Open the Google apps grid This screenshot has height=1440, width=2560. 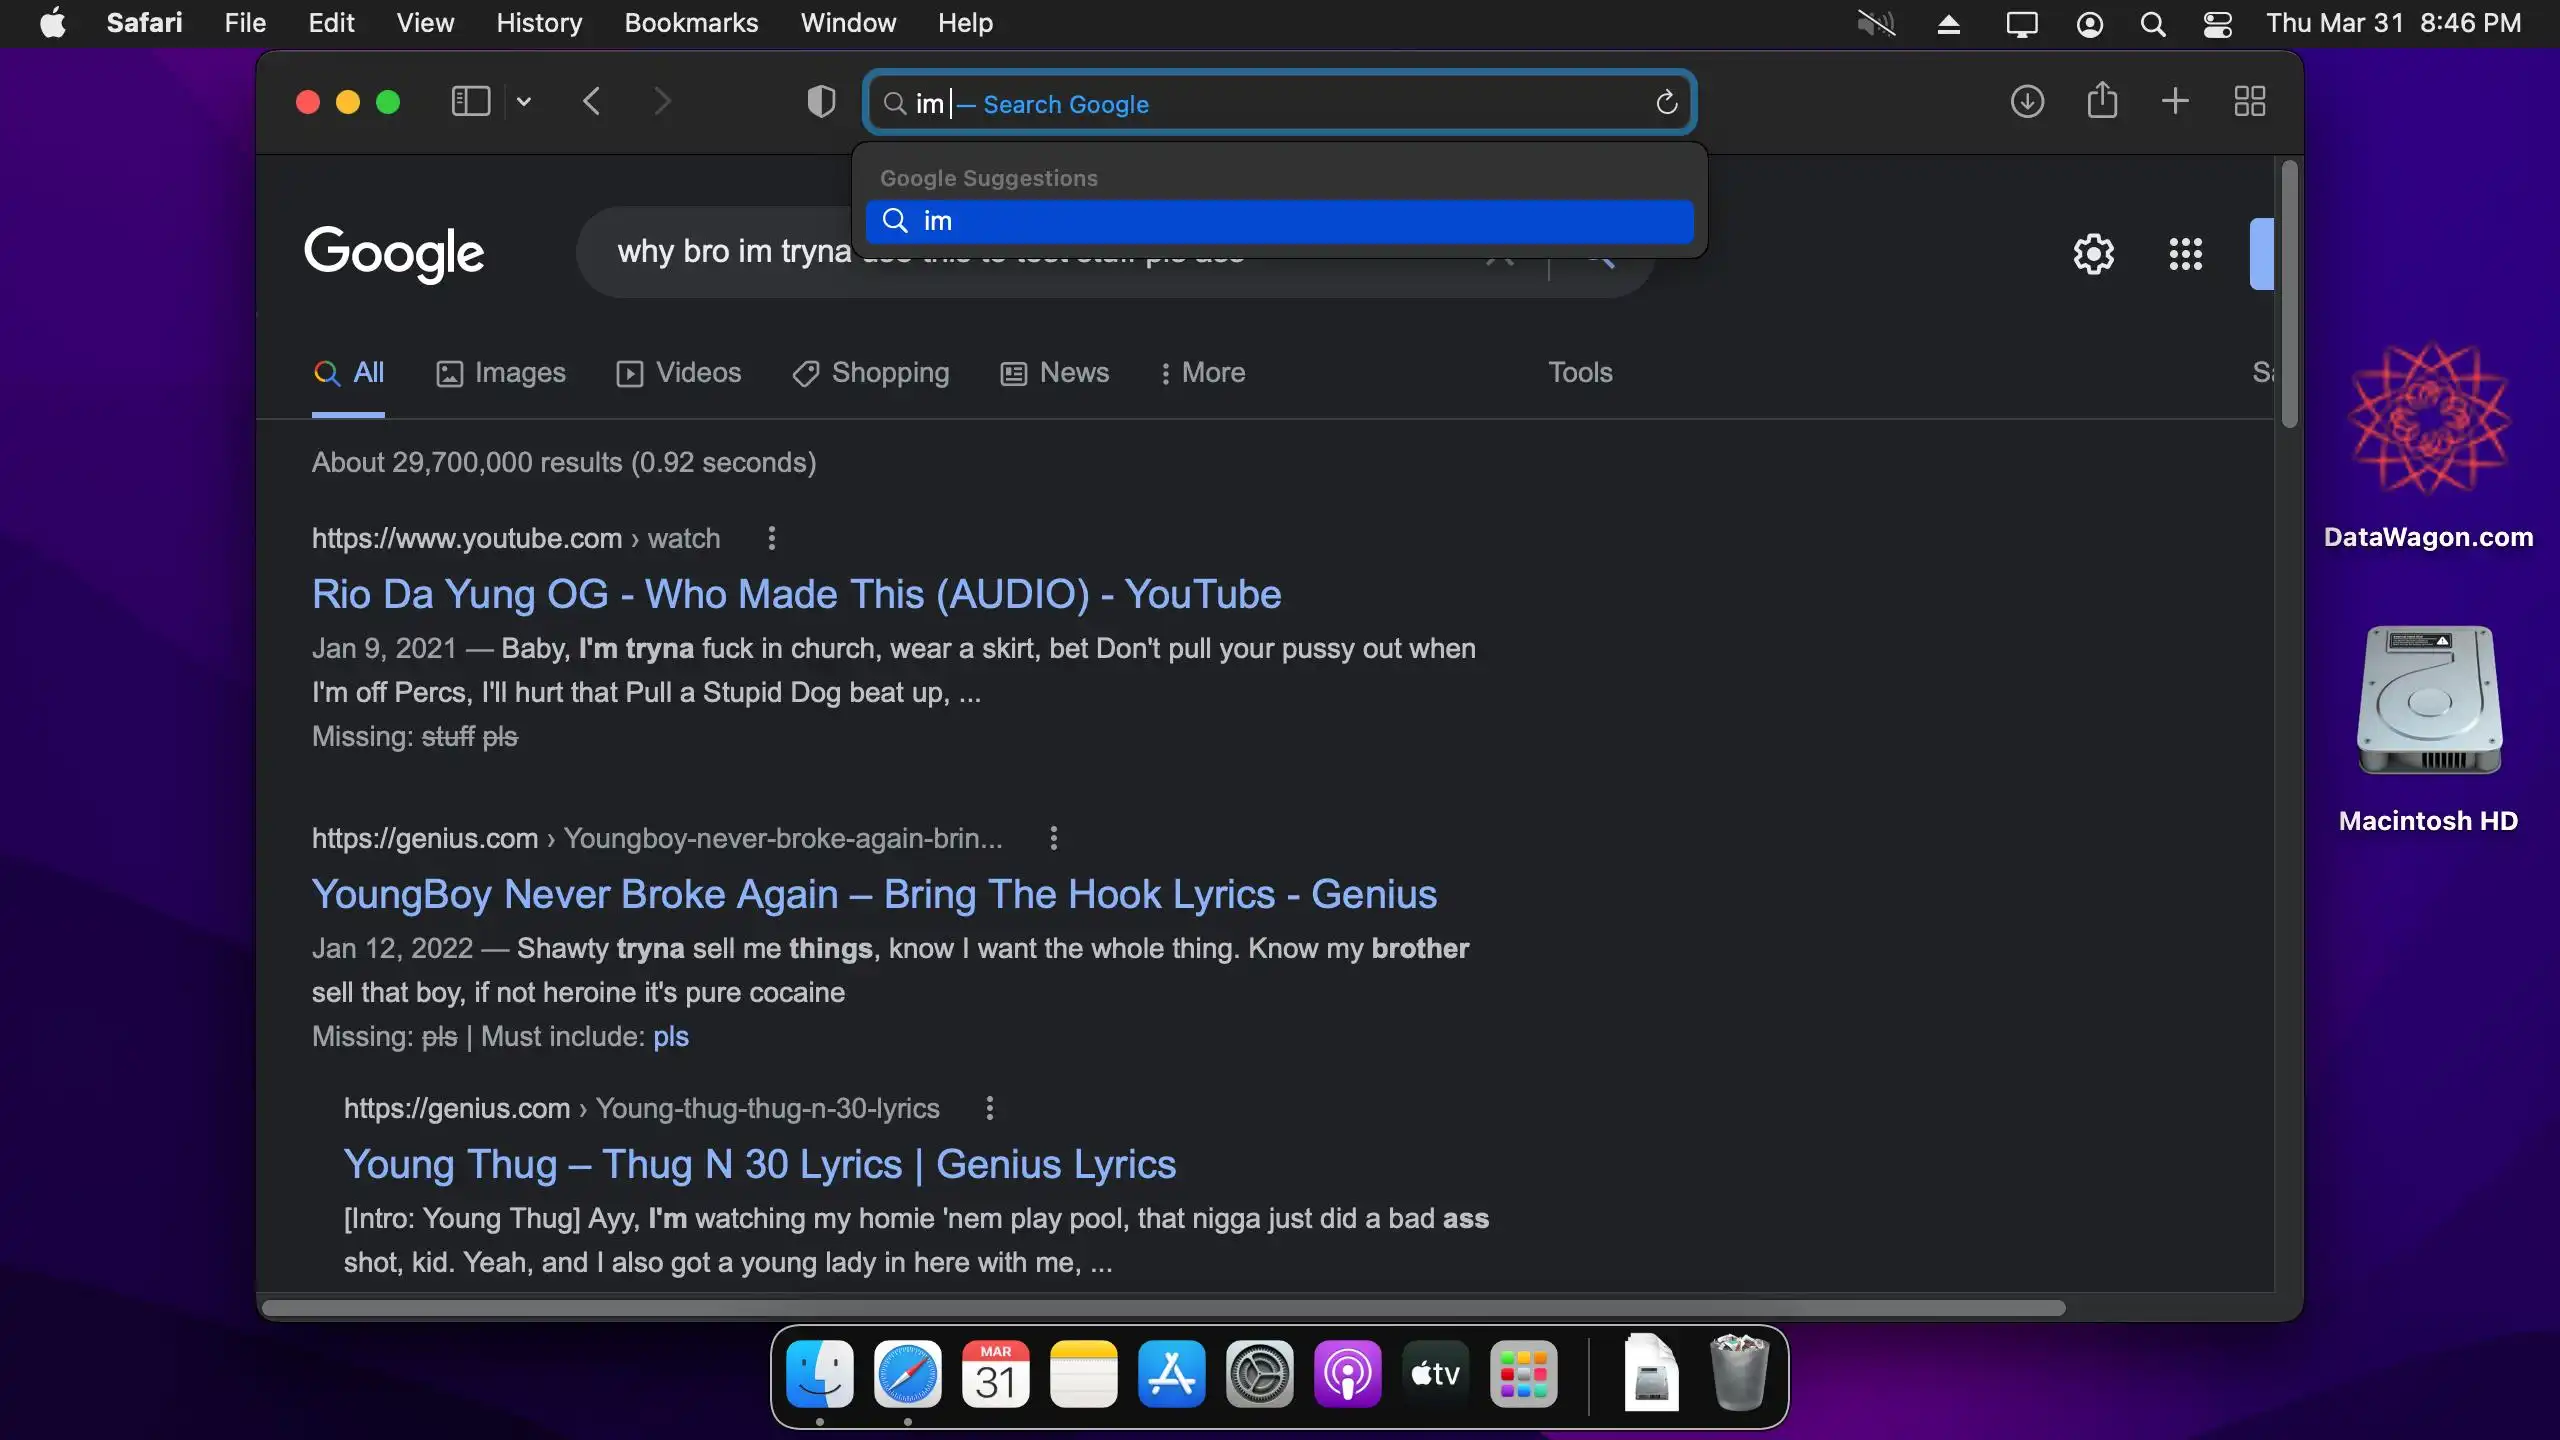tap(2185, 254)
